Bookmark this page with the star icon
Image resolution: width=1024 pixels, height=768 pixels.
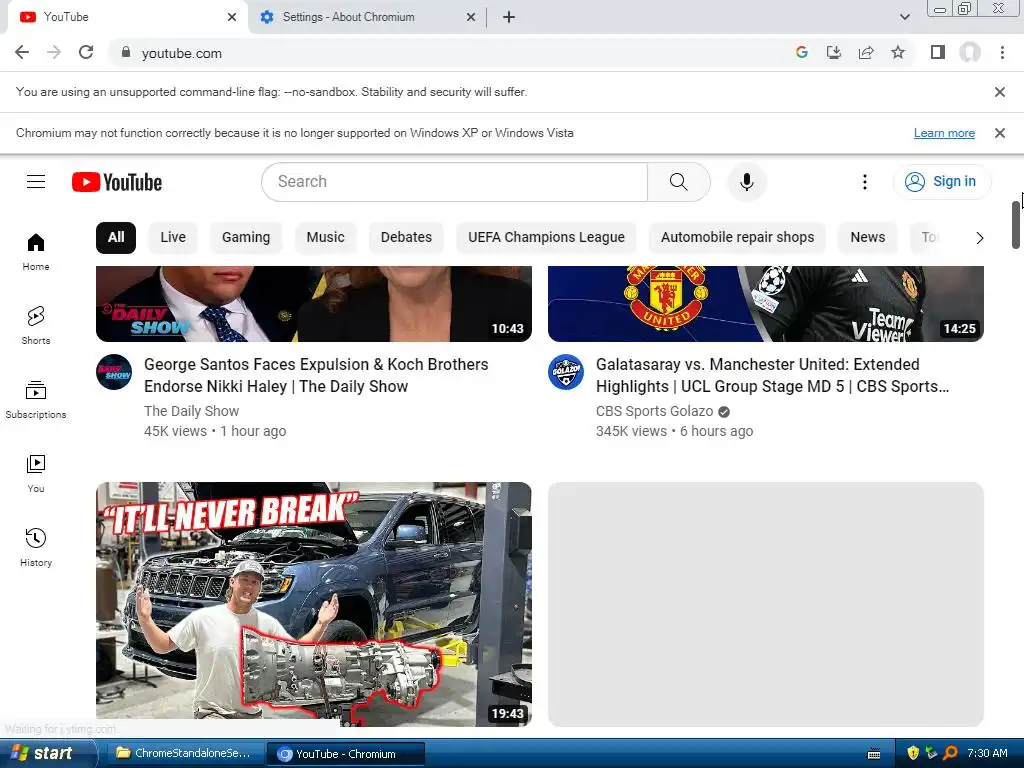tap(898, 53)
